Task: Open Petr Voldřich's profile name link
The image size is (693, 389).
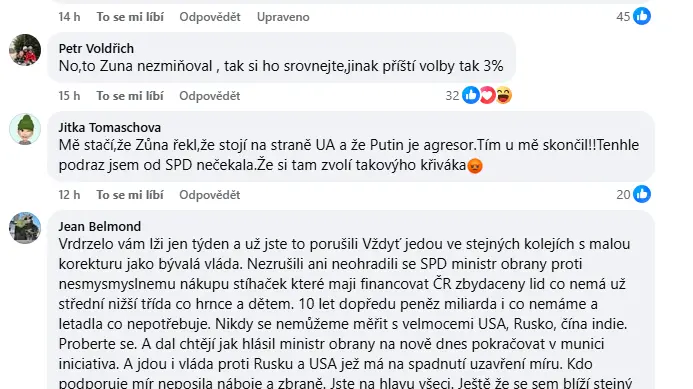Action: tap(96, 48)
